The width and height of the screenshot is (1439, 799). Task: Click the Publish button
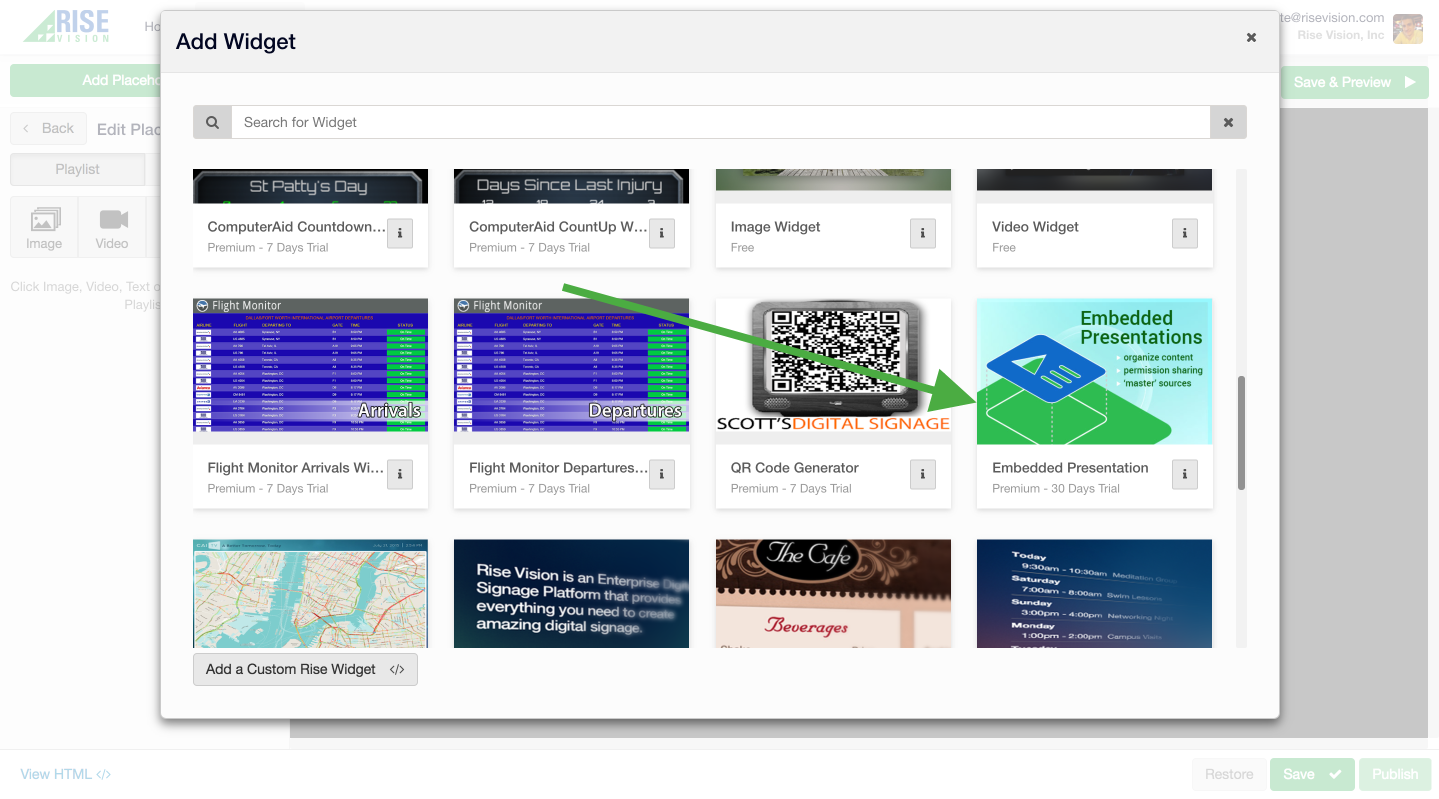click(1395, 774)
